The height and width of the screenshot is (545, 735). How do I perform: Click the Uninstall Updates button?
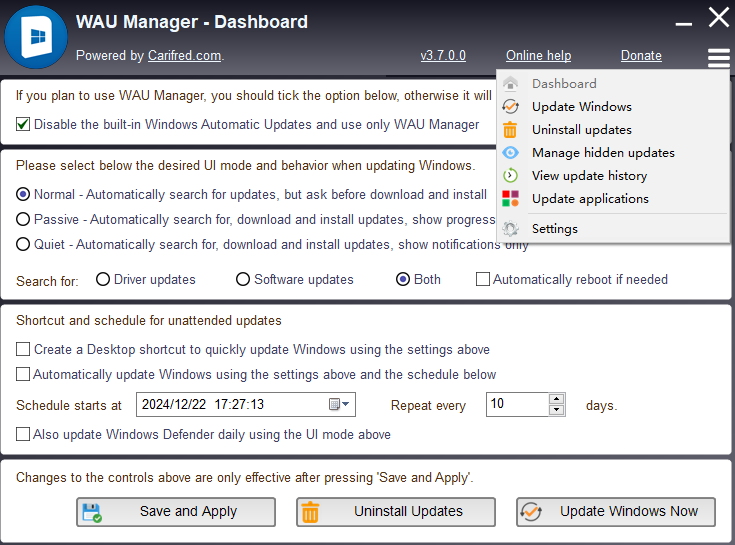[x=396, y=512]
